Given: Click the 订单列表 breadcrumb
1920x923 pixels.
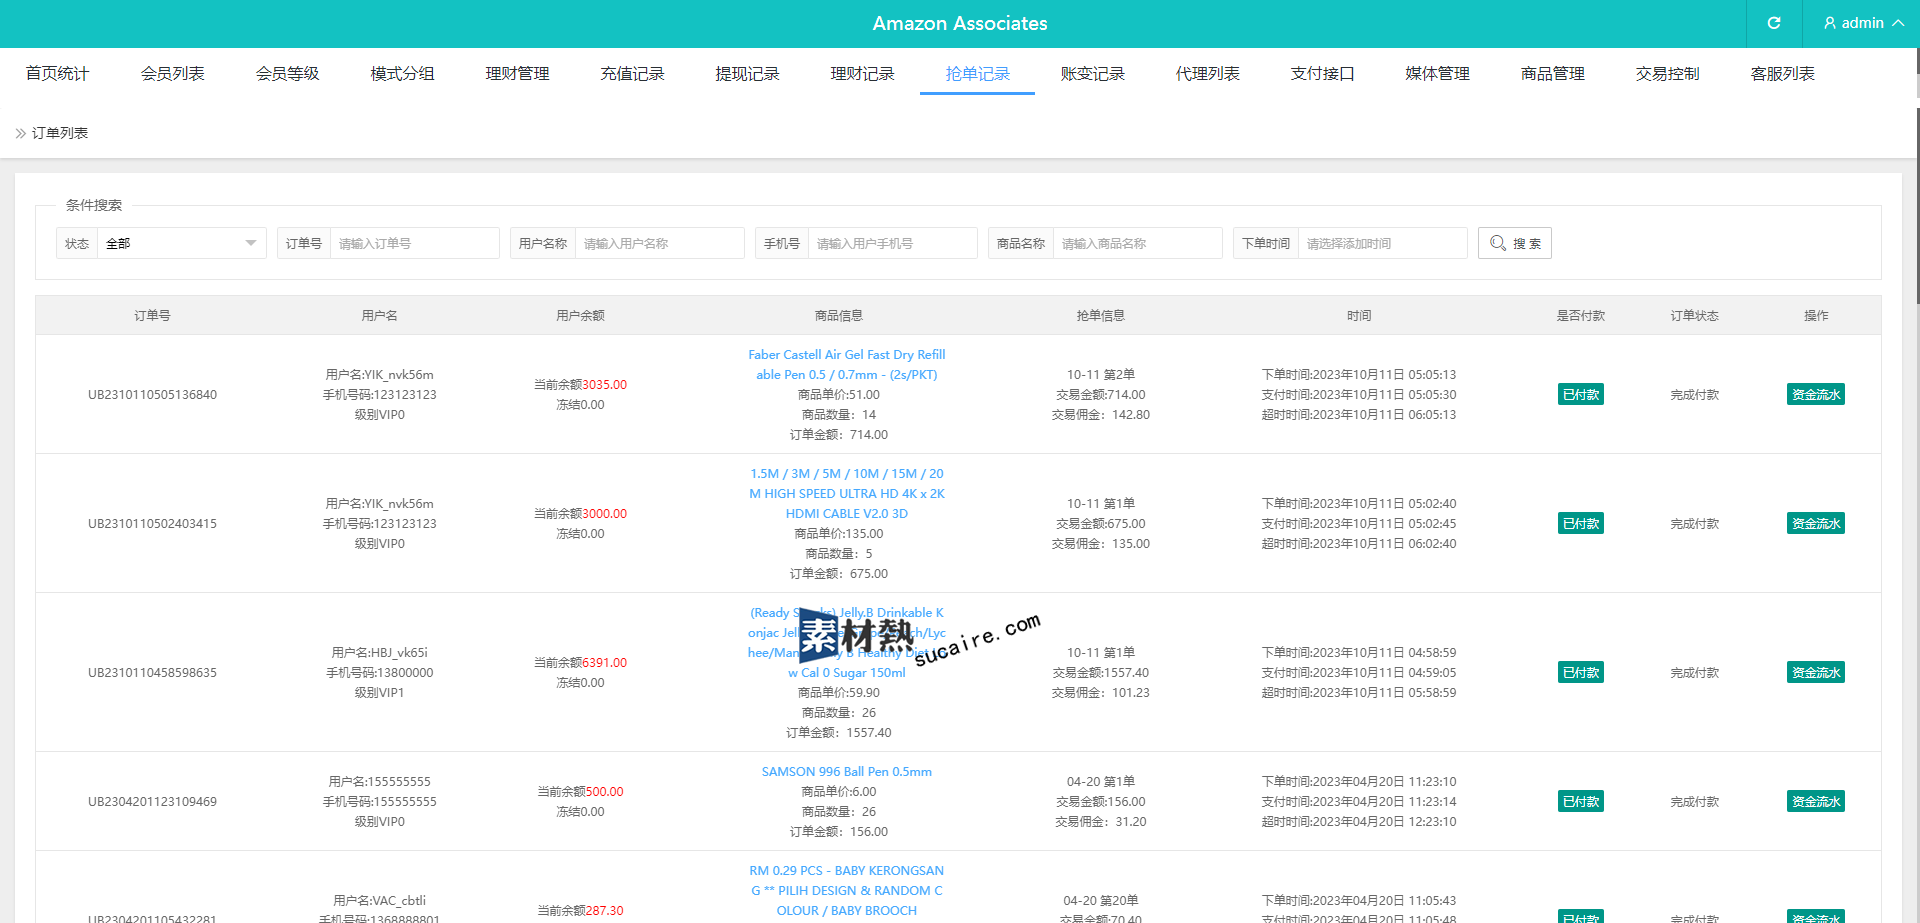Looking at the screenshot, I should pos(60,133).
